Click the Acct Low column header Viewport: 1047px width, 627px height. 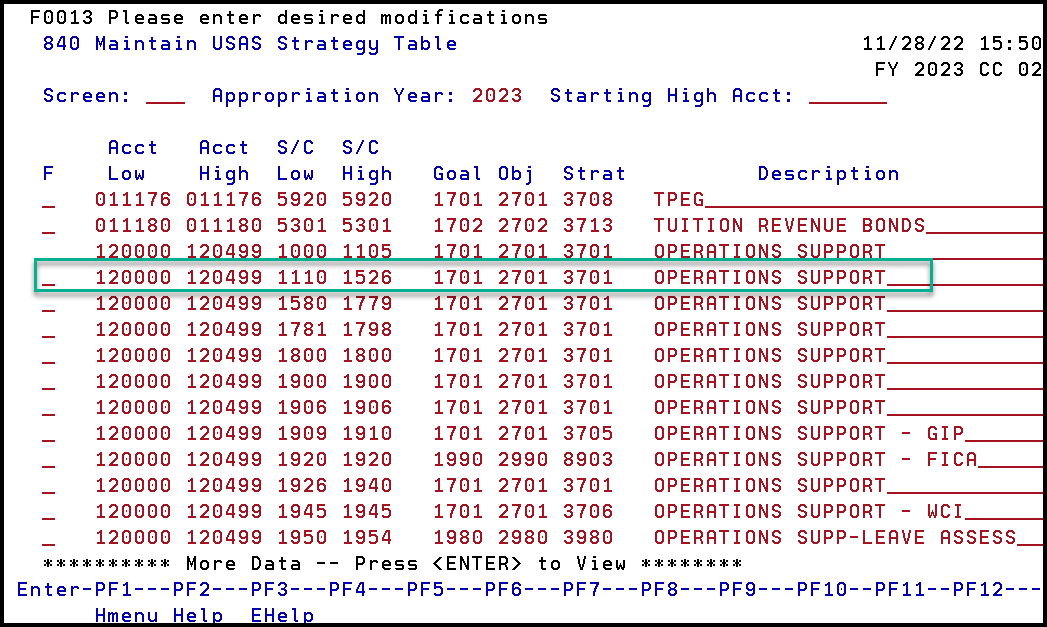(132, 160)
